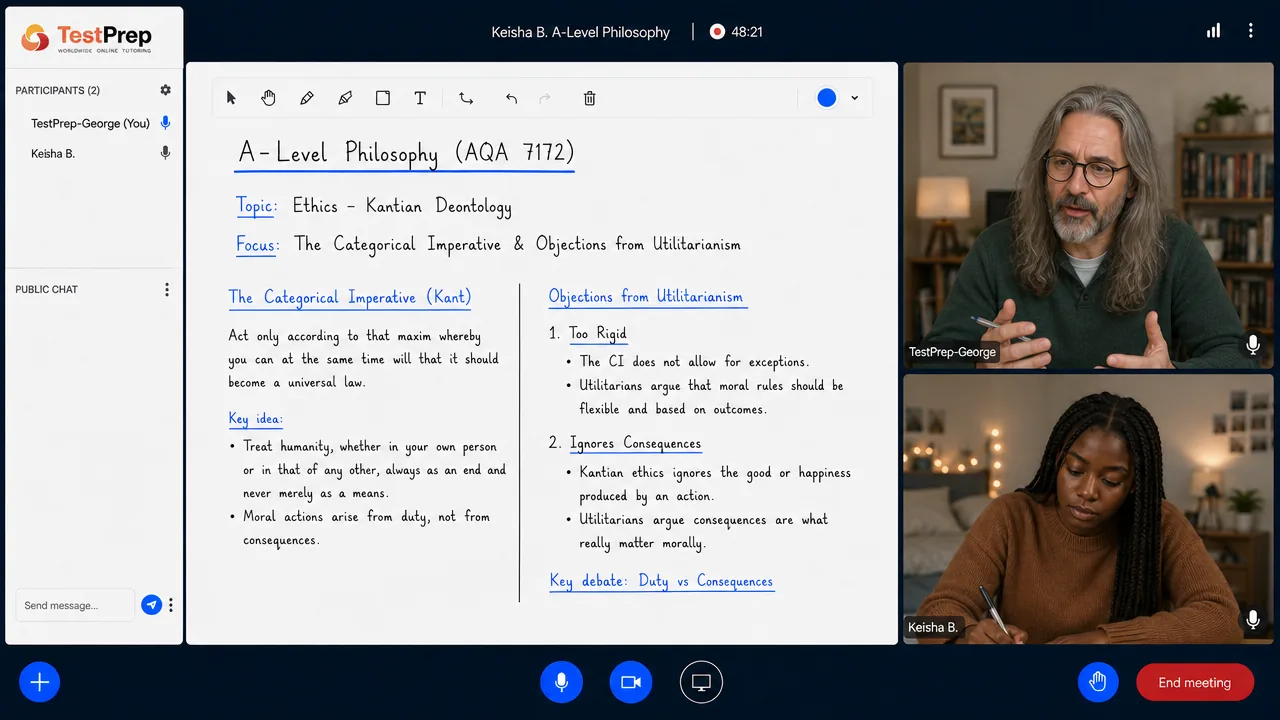
Task: Pick the highlighter marker tool
Action: pyautogui.click(x=345, y=98)
